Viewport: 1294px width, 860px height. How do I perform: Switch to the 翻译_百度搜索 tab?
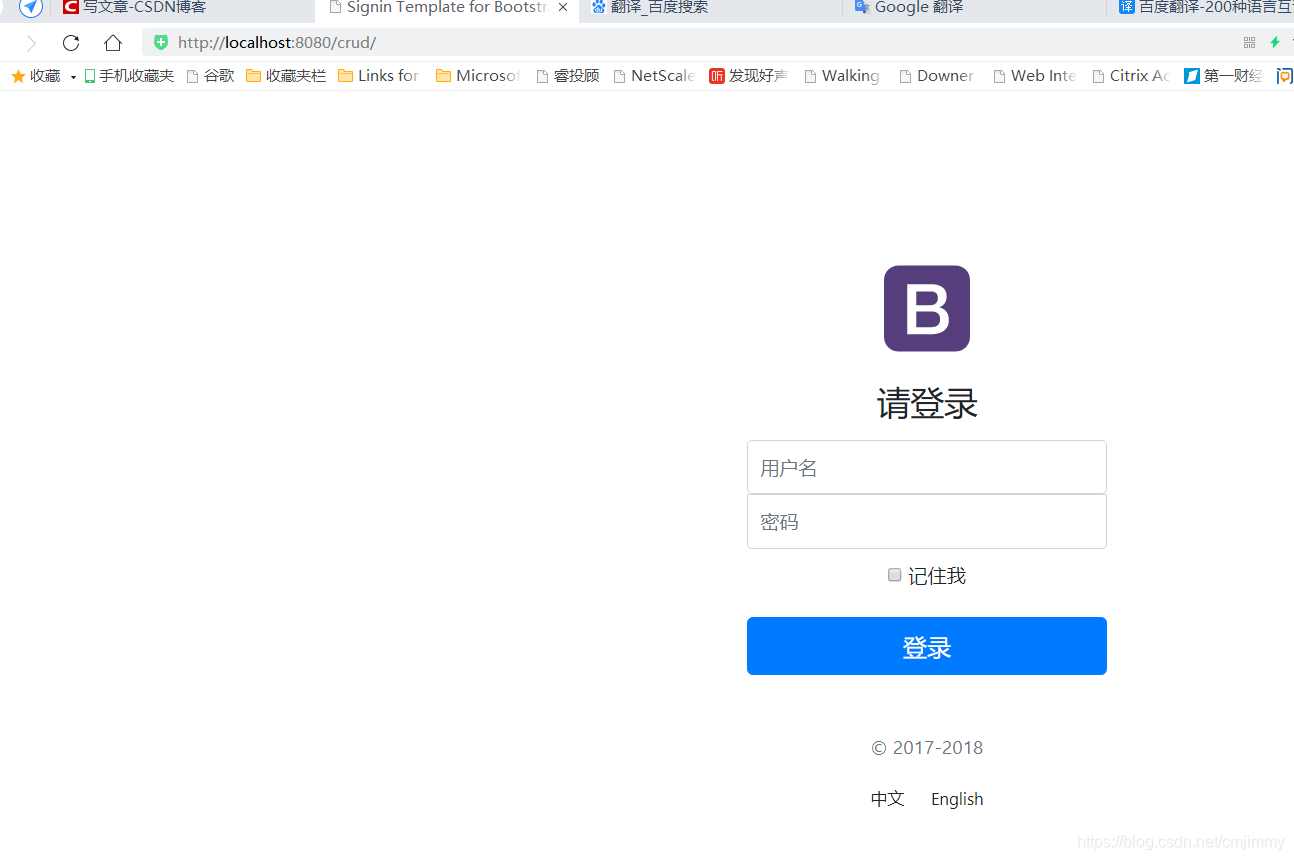[710, 9]
